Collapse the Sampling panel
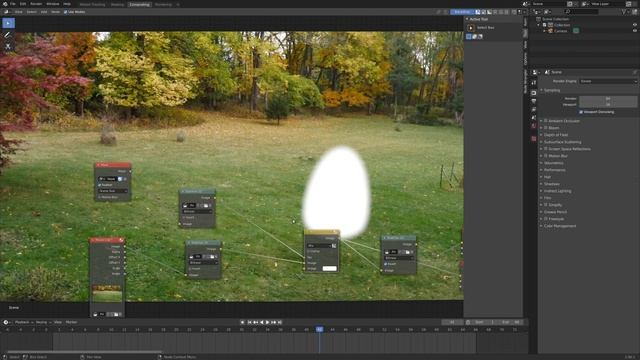 pyautogui.click(x=551, y=90)
